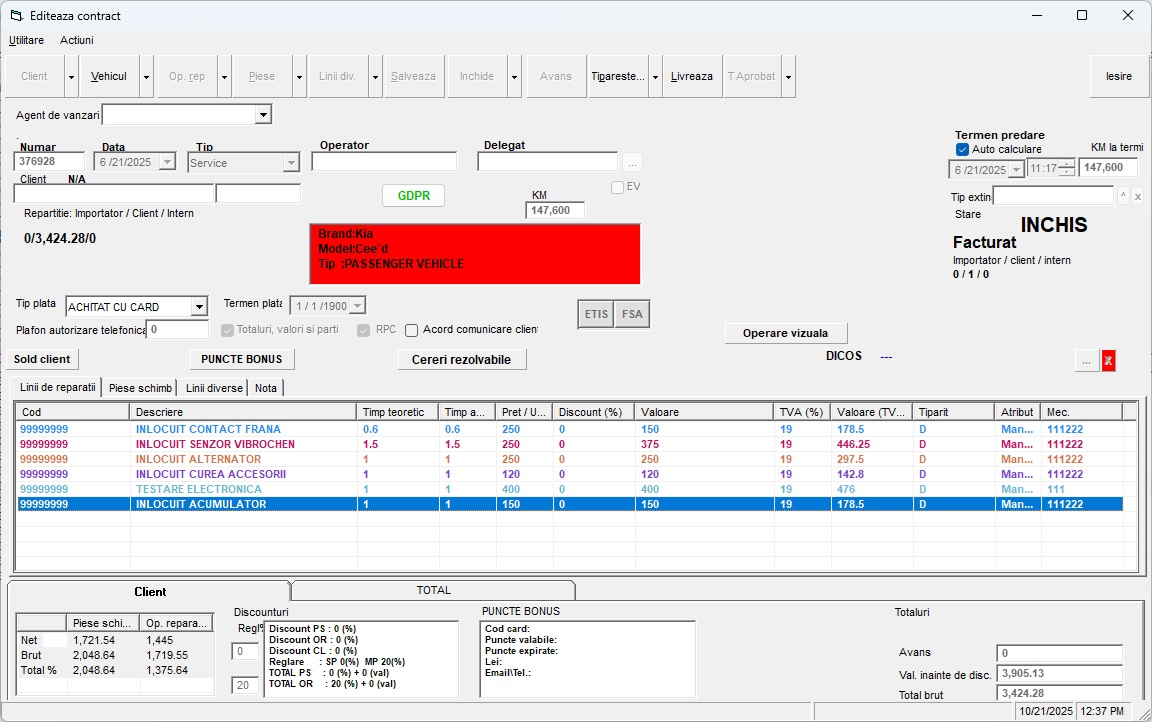Open the Agent de vanzari dropdown
Image resolution: width=1152 pixels, height=722 pixels.
click(263, 115)
